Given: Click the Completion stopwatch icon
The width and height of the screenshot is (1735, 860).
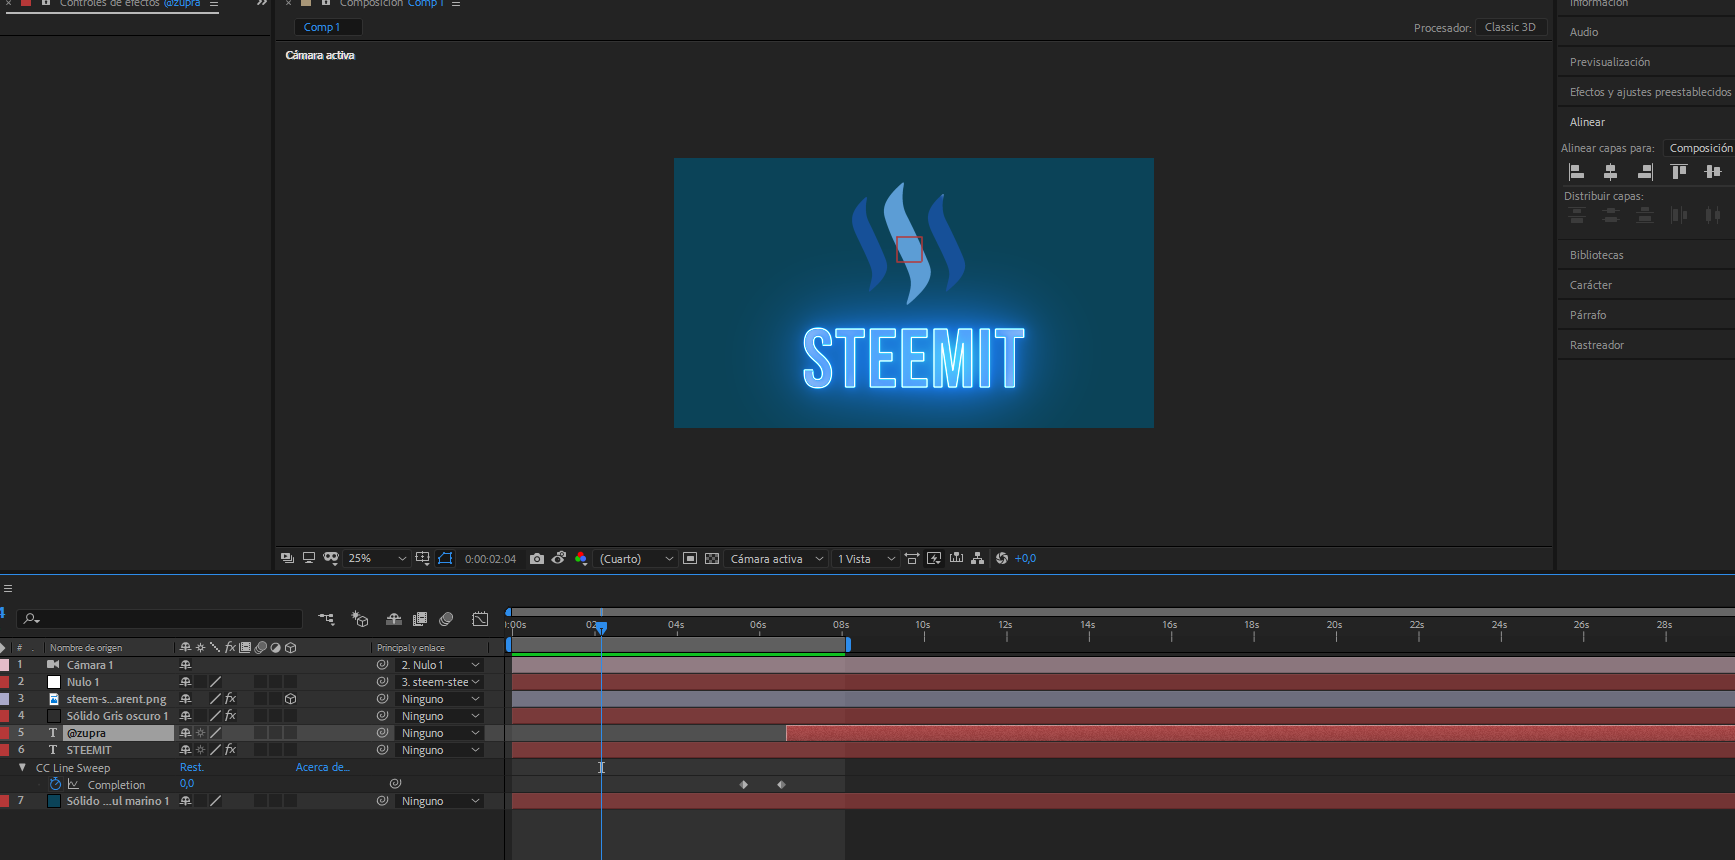Looking at the screenshot, I should [56, 785].
